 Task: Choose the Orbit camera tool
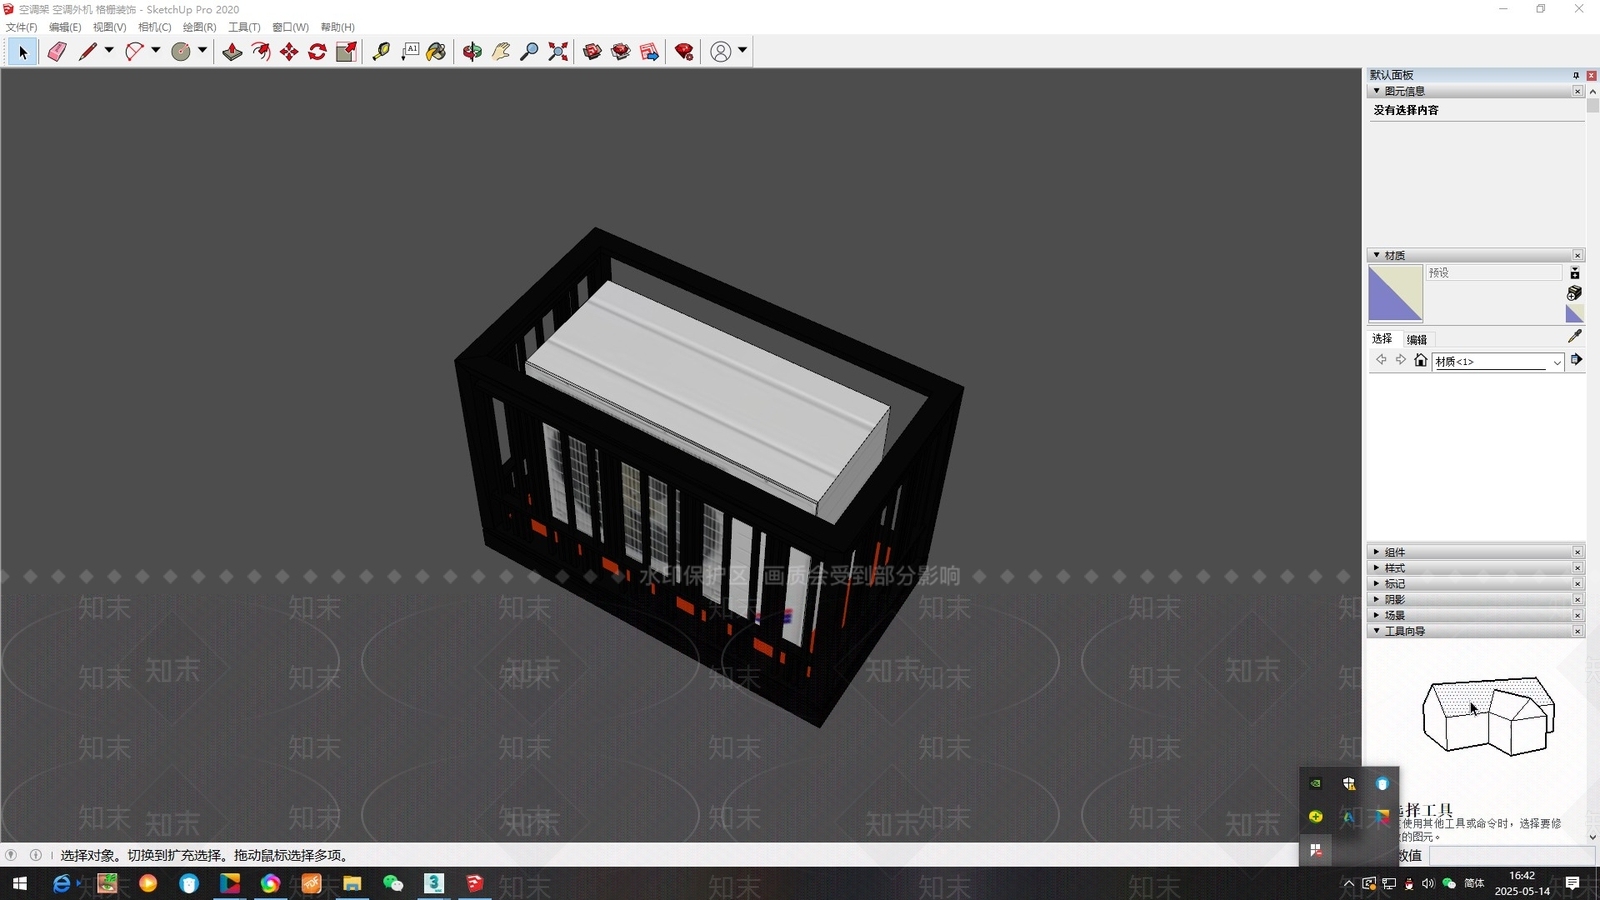tap(472, 52)
